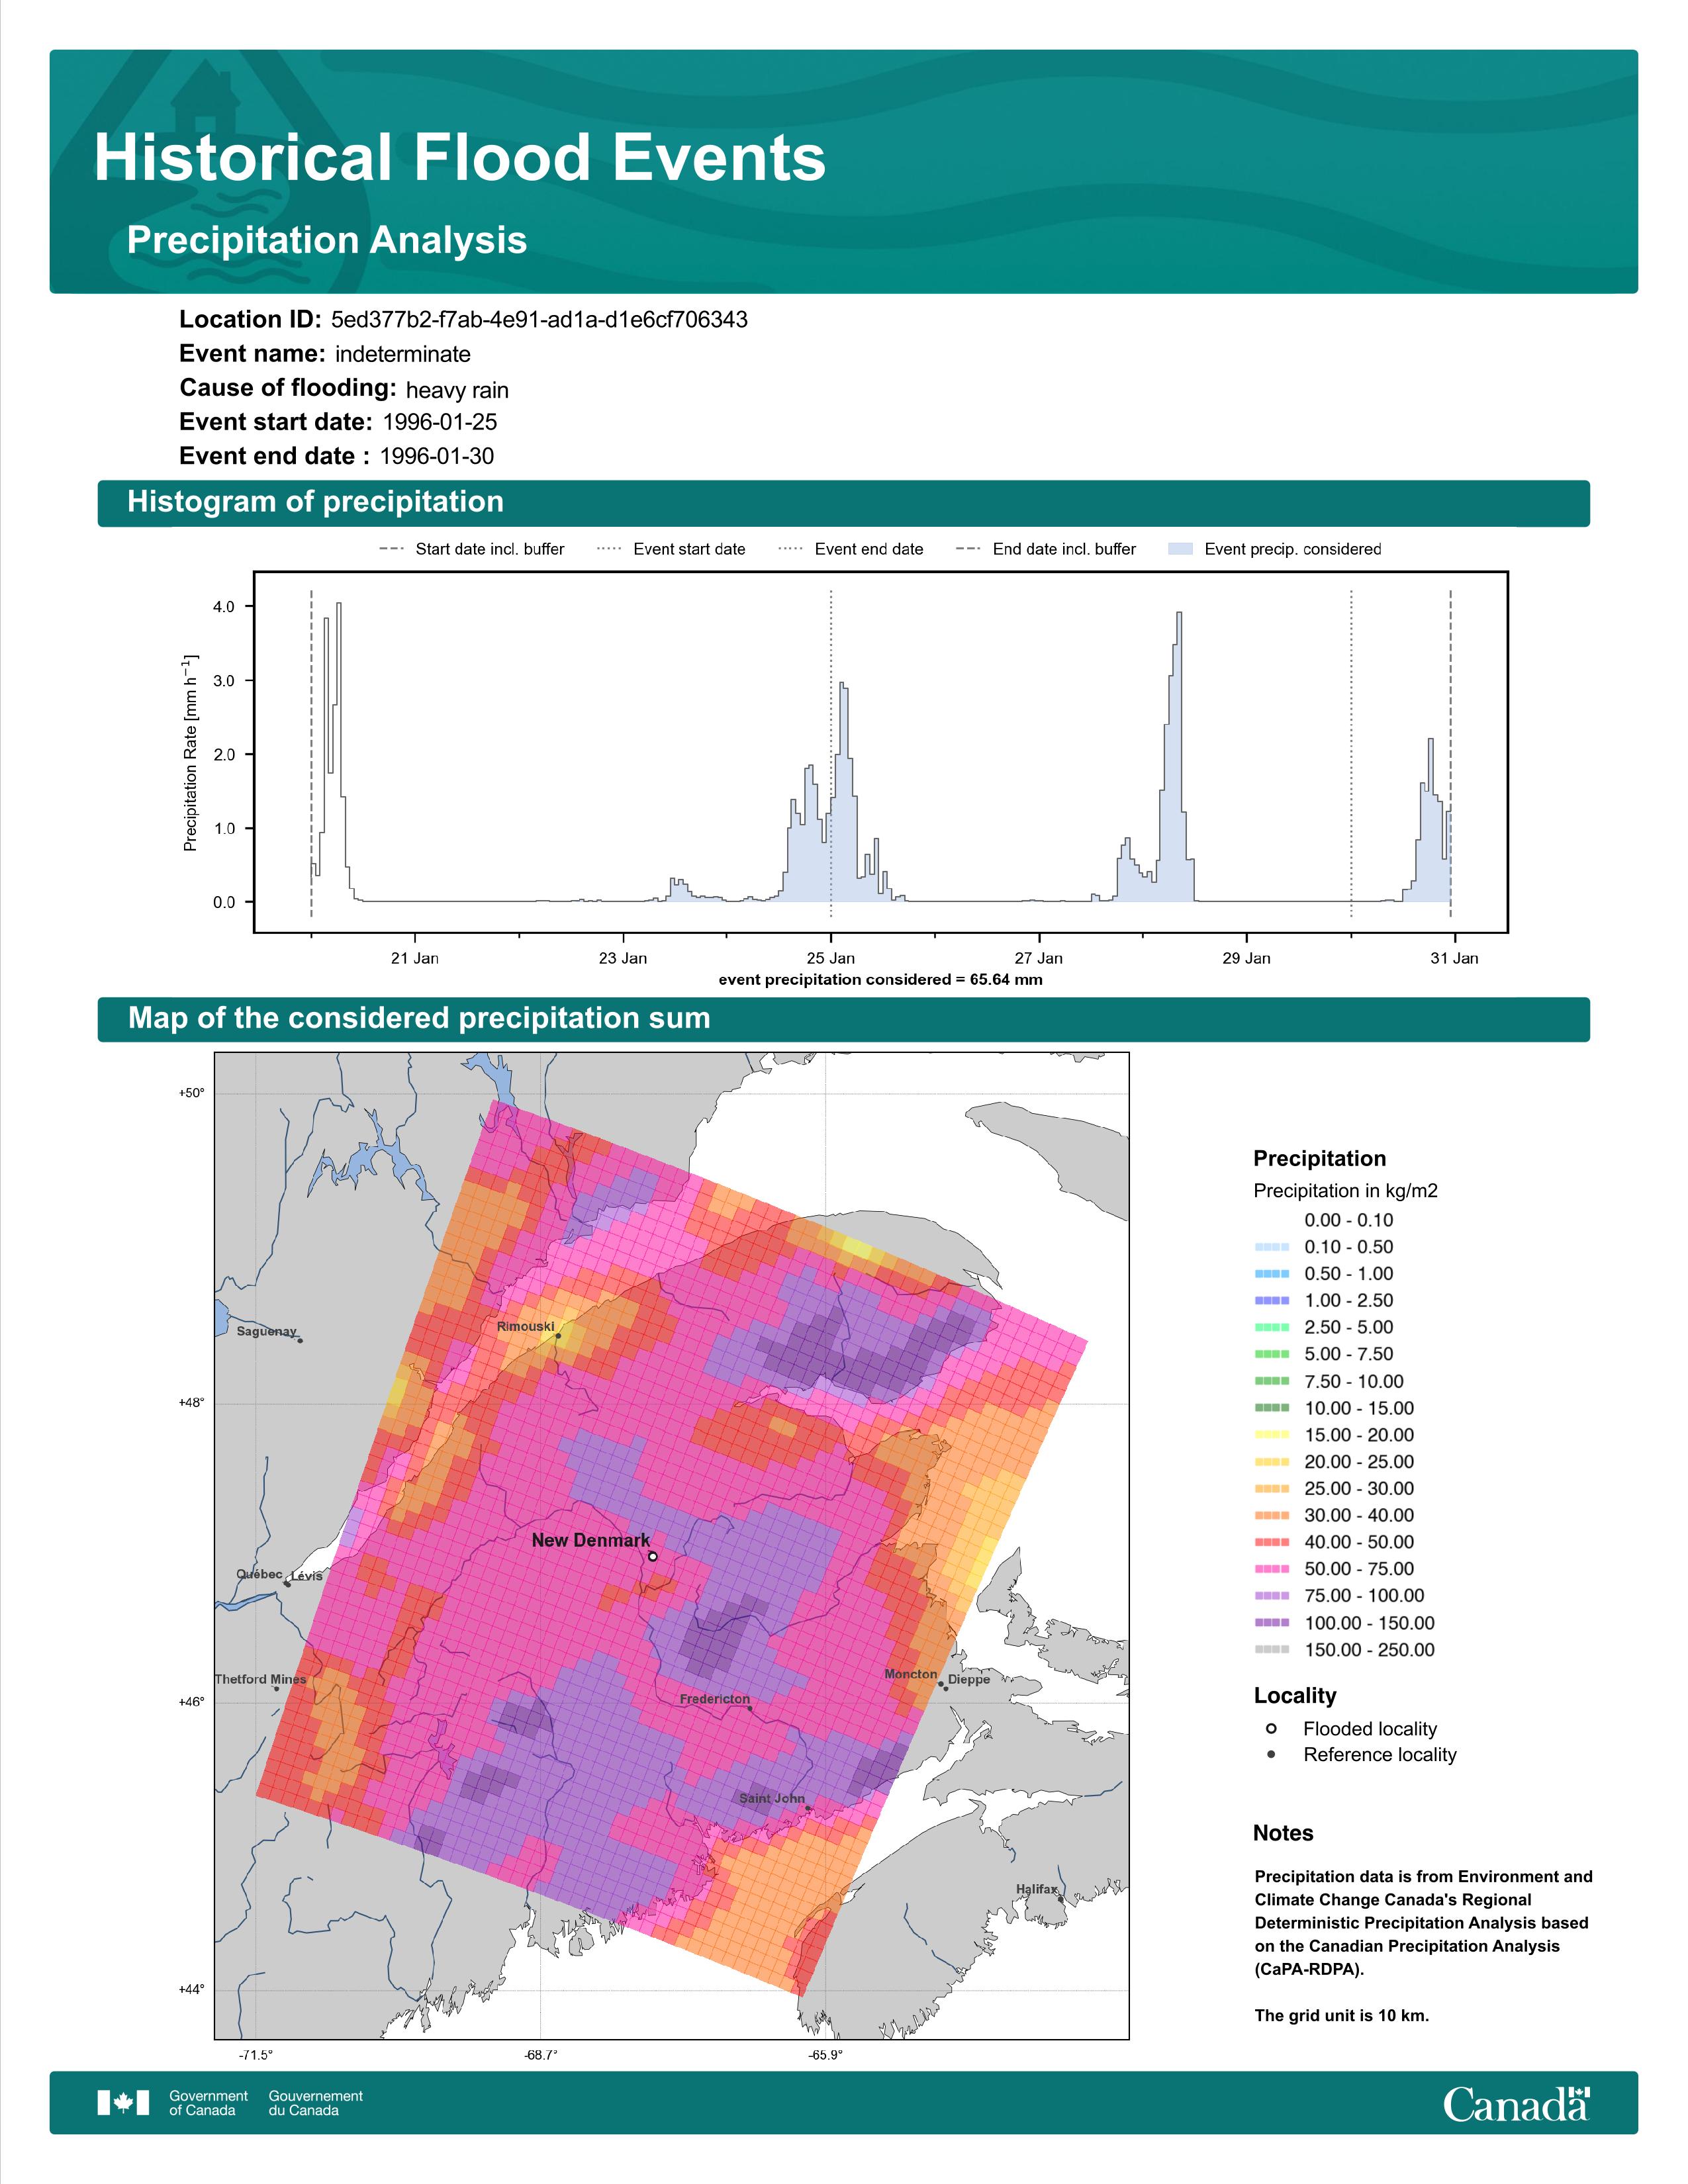This screenshot has height=2184, width=1688.
Task: Click the Reference locality legend dot symbol
Action: pos(1271,1754)
